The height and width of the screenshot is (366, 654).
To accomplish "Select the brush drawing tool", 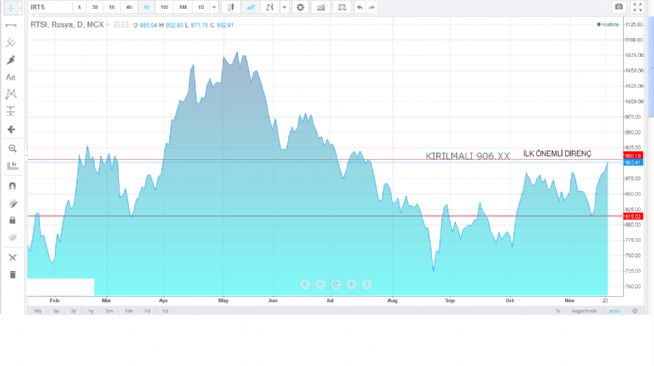I will (11, 60).
